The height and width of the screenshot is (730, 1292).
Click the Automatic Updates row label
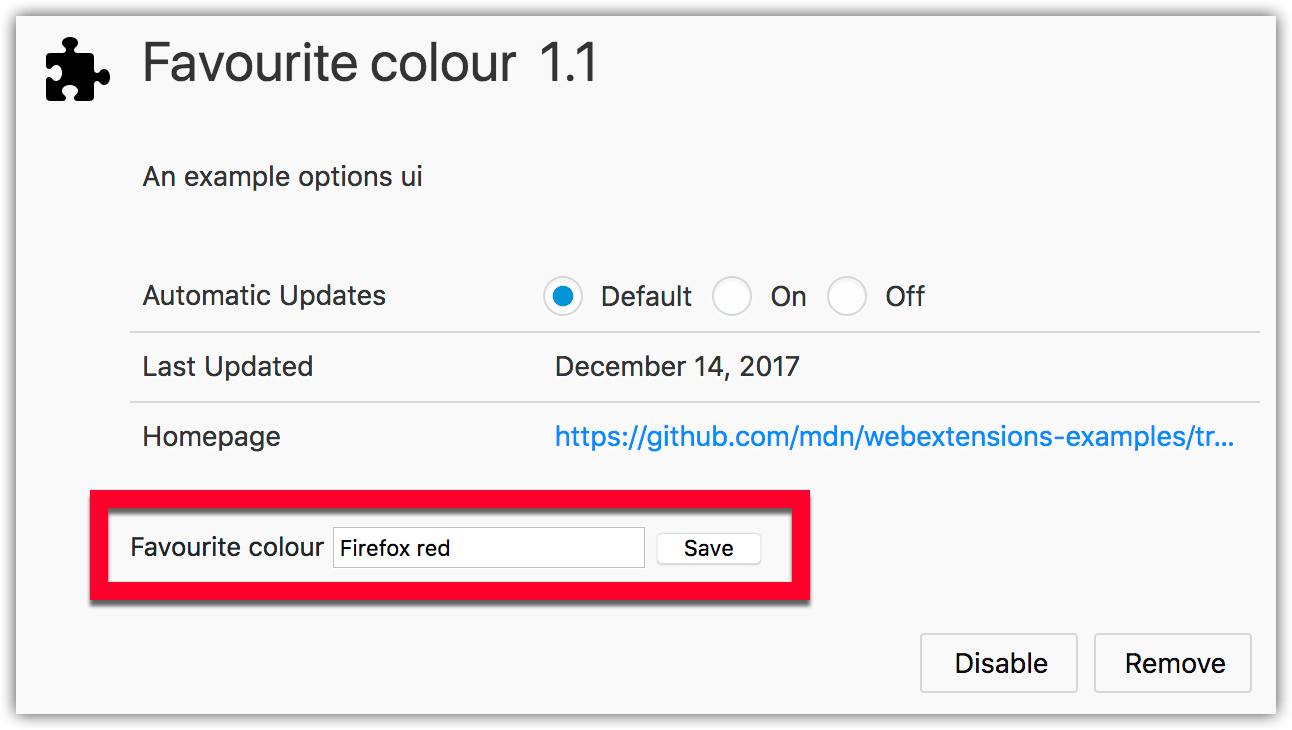(263, 296)
